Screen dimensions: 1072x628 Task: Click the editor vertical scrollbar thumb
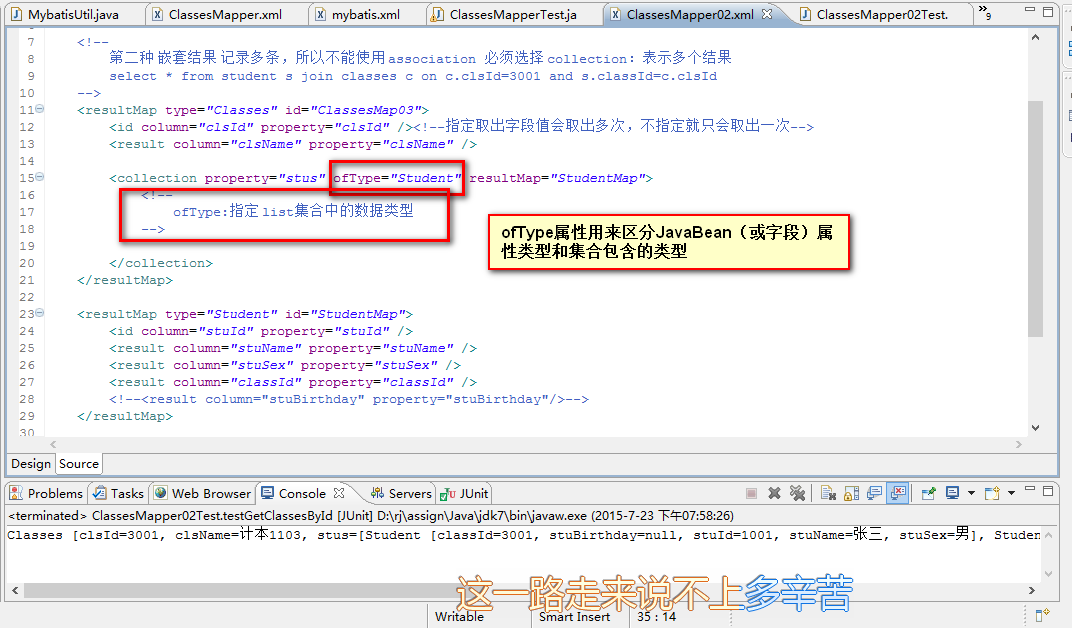[x=1035, y=219]
